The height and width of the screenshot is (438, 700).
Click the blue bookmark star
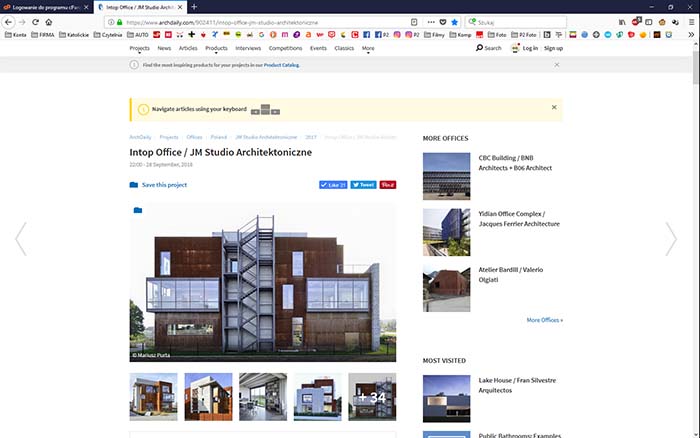click(454, 22)
